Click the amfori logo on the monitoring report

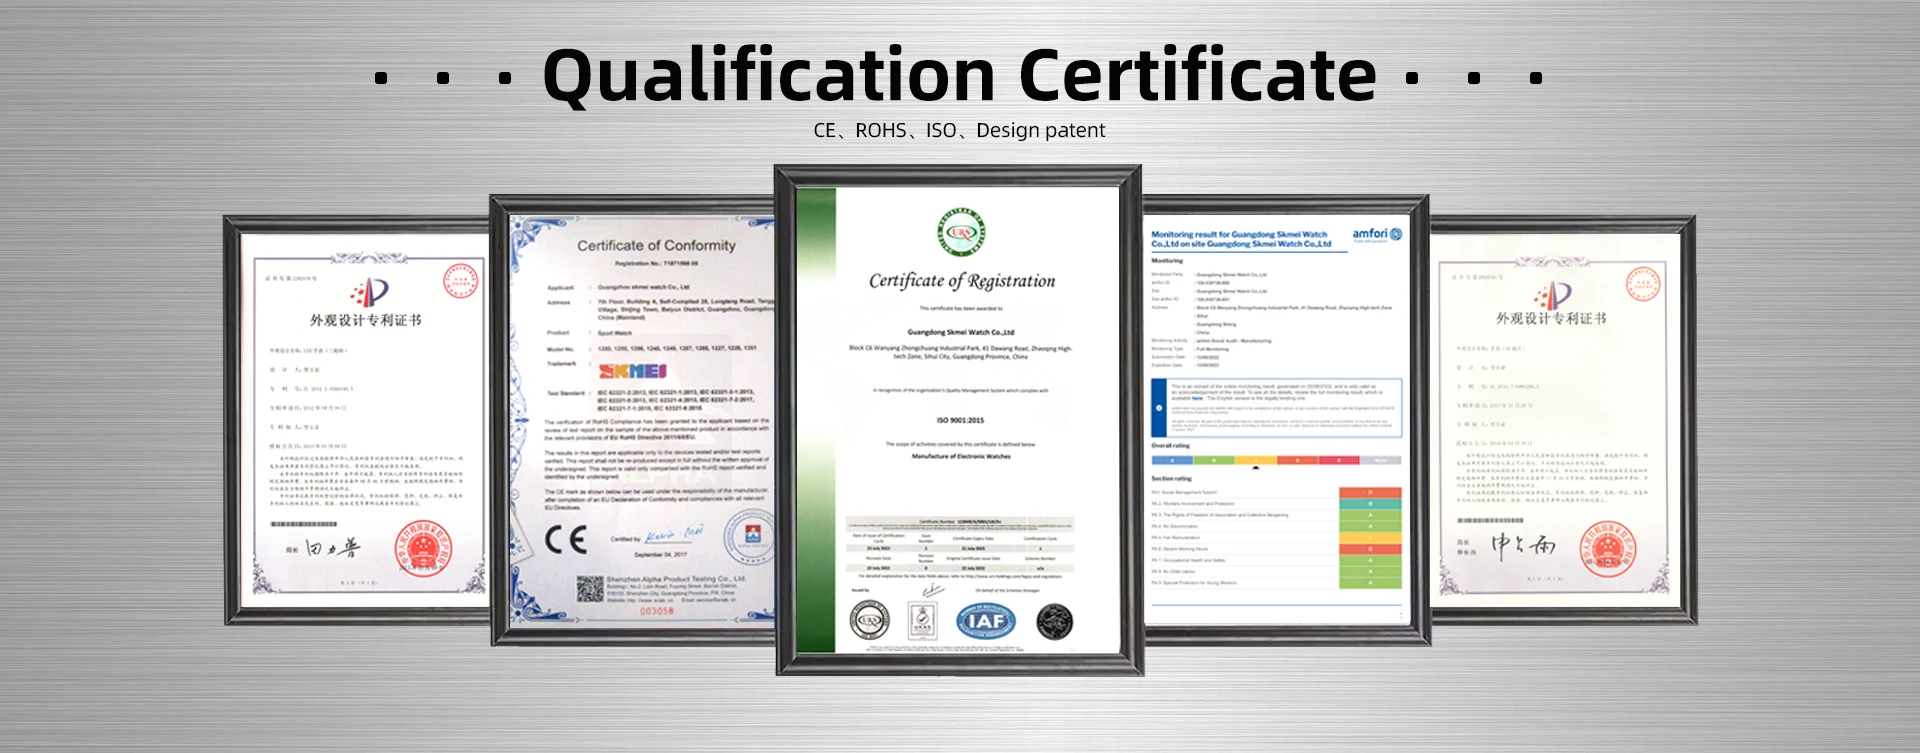(x=1376, y=234)
